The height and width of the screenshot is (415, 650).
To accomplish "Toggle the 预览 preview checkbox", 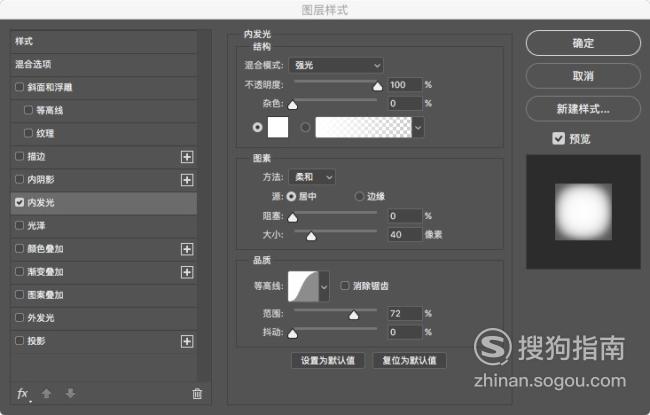I will [558, 138].
